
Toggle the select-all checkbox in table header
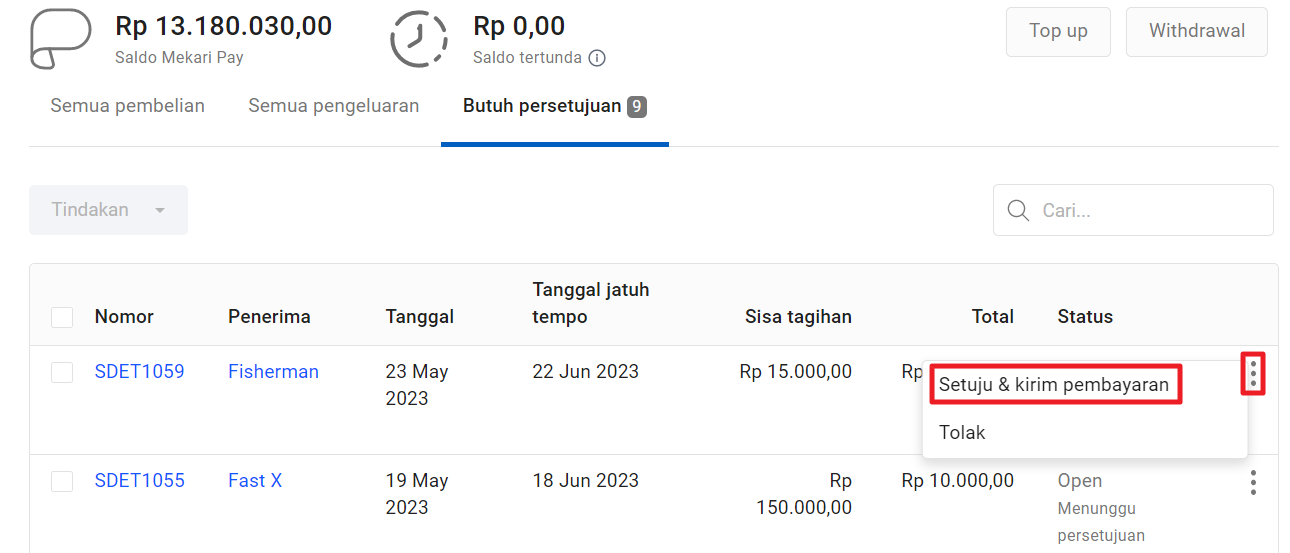click(62, 317)
